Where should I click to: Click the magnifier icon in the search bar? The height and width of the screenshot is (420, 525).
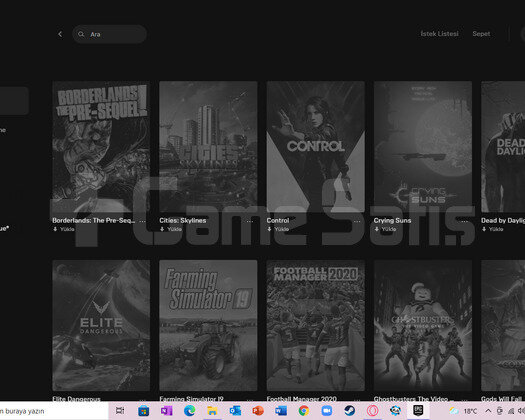[81, 34]
